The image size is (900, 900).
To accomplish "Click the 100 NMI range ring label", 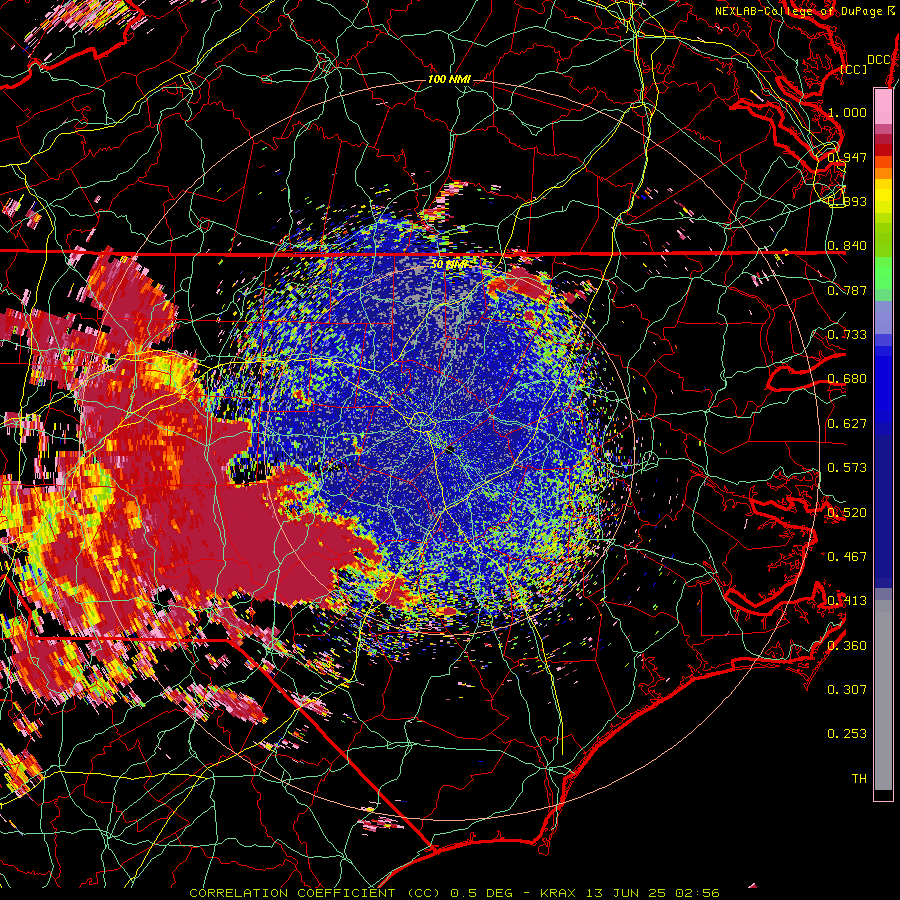I will coord(449,79).
